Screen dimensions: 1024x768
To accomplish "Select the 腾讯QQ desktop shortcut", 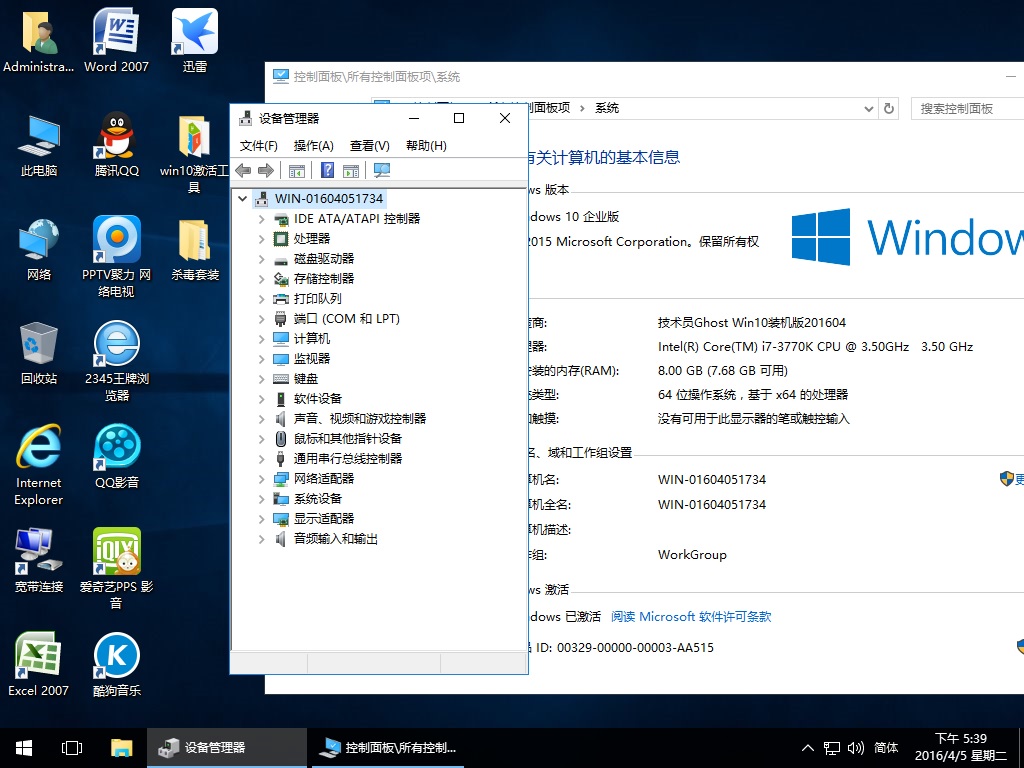I will [x=116, y=145].
